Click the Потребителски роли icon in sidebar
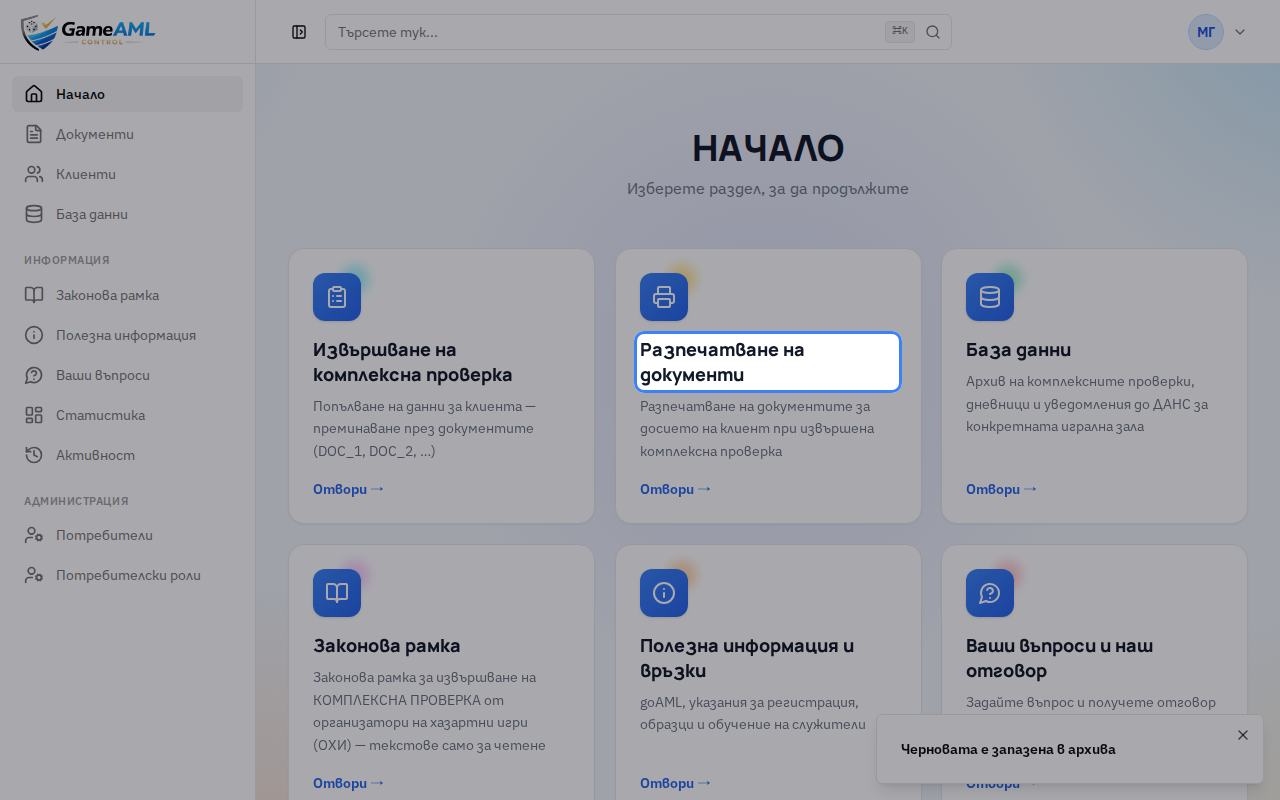 (34, 575)
